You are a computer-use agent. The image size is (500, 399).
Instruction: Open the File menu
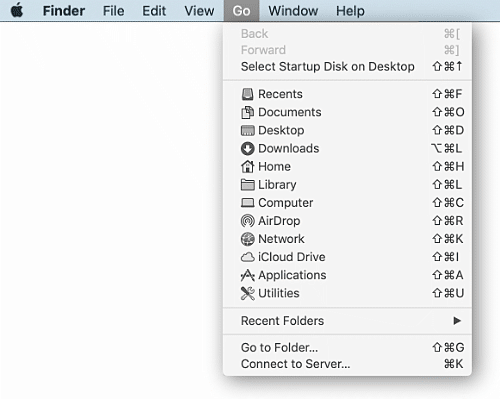[113, 11]
